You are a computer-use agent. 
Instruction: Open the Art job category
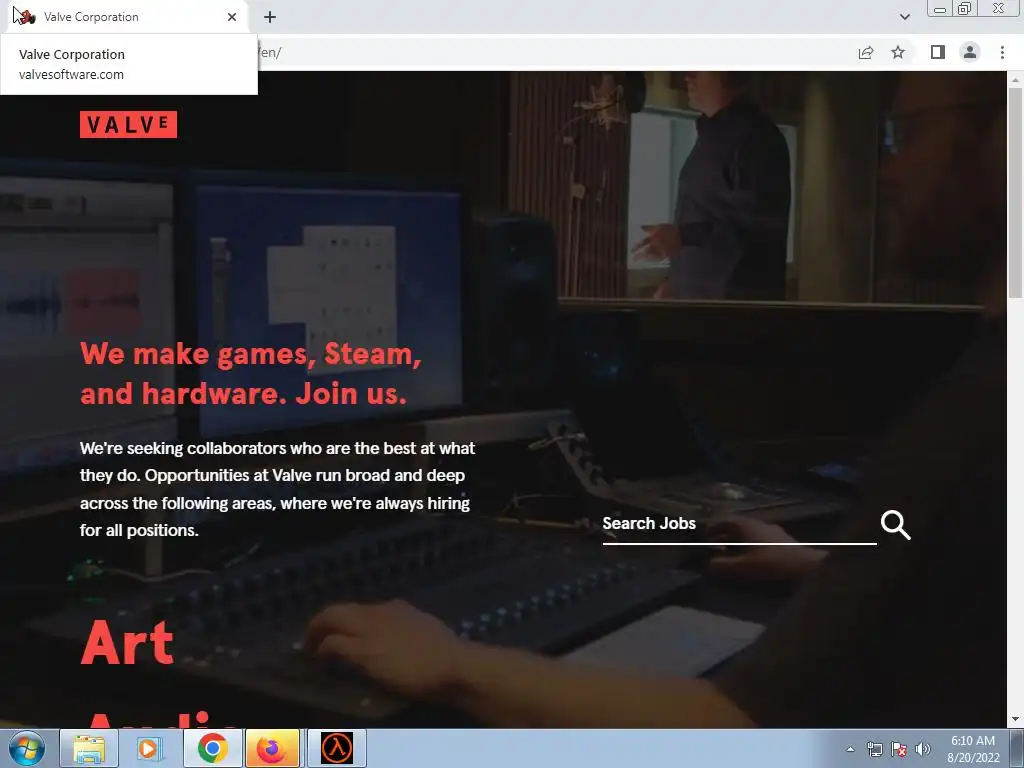[x=127, y=643]
